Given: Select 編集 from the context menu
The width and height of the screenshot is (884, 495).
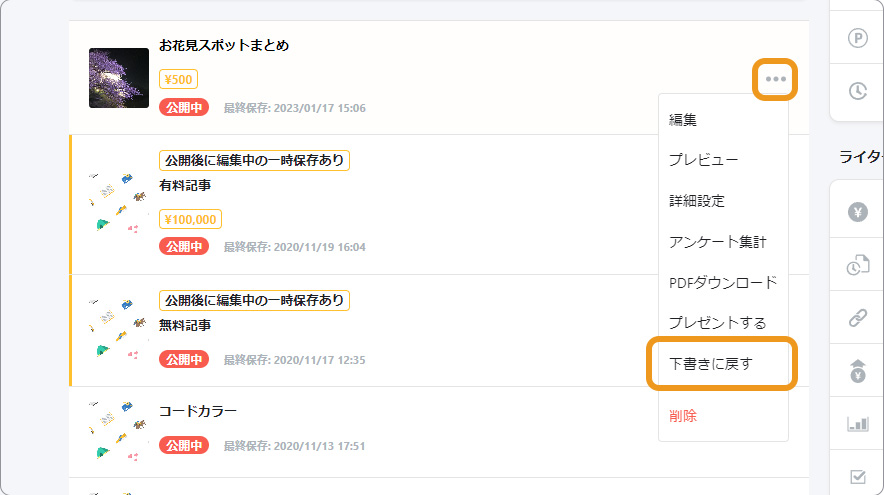Looking at the screenshot, I should coord(682,120).
